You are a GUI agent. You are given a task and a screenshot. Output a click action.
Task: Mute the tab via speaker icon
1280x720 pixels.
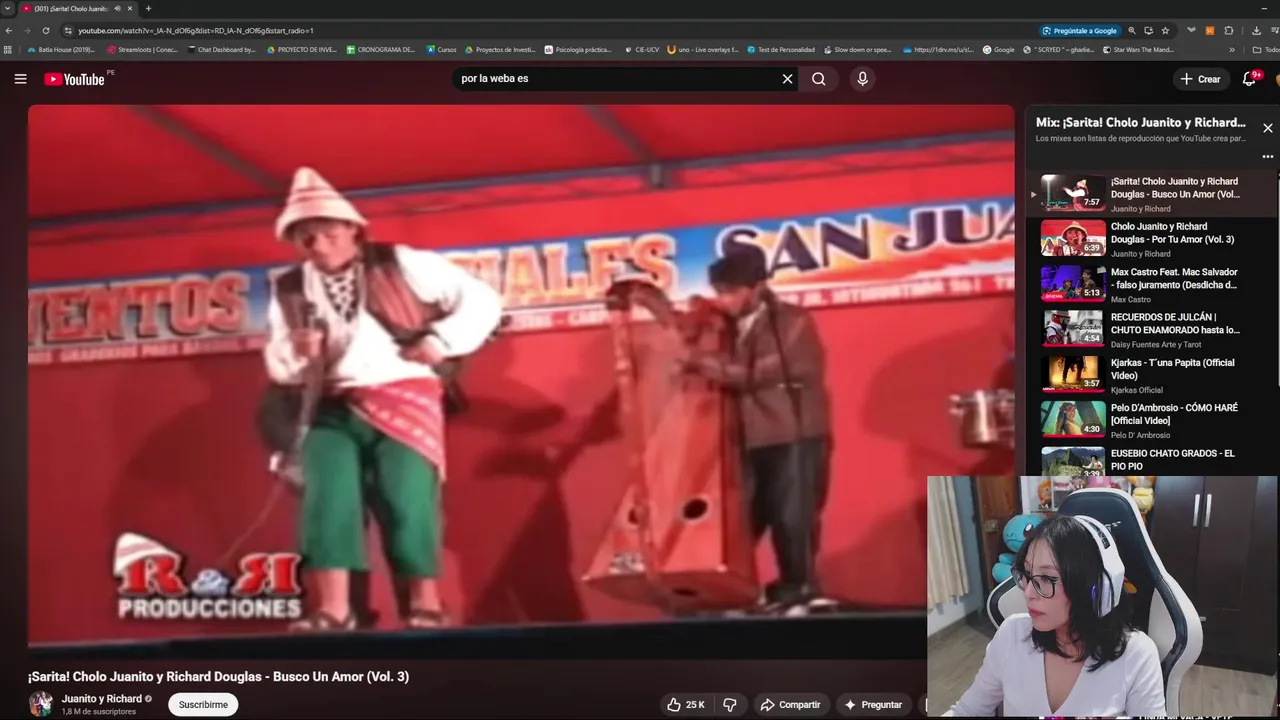point(117,8)
